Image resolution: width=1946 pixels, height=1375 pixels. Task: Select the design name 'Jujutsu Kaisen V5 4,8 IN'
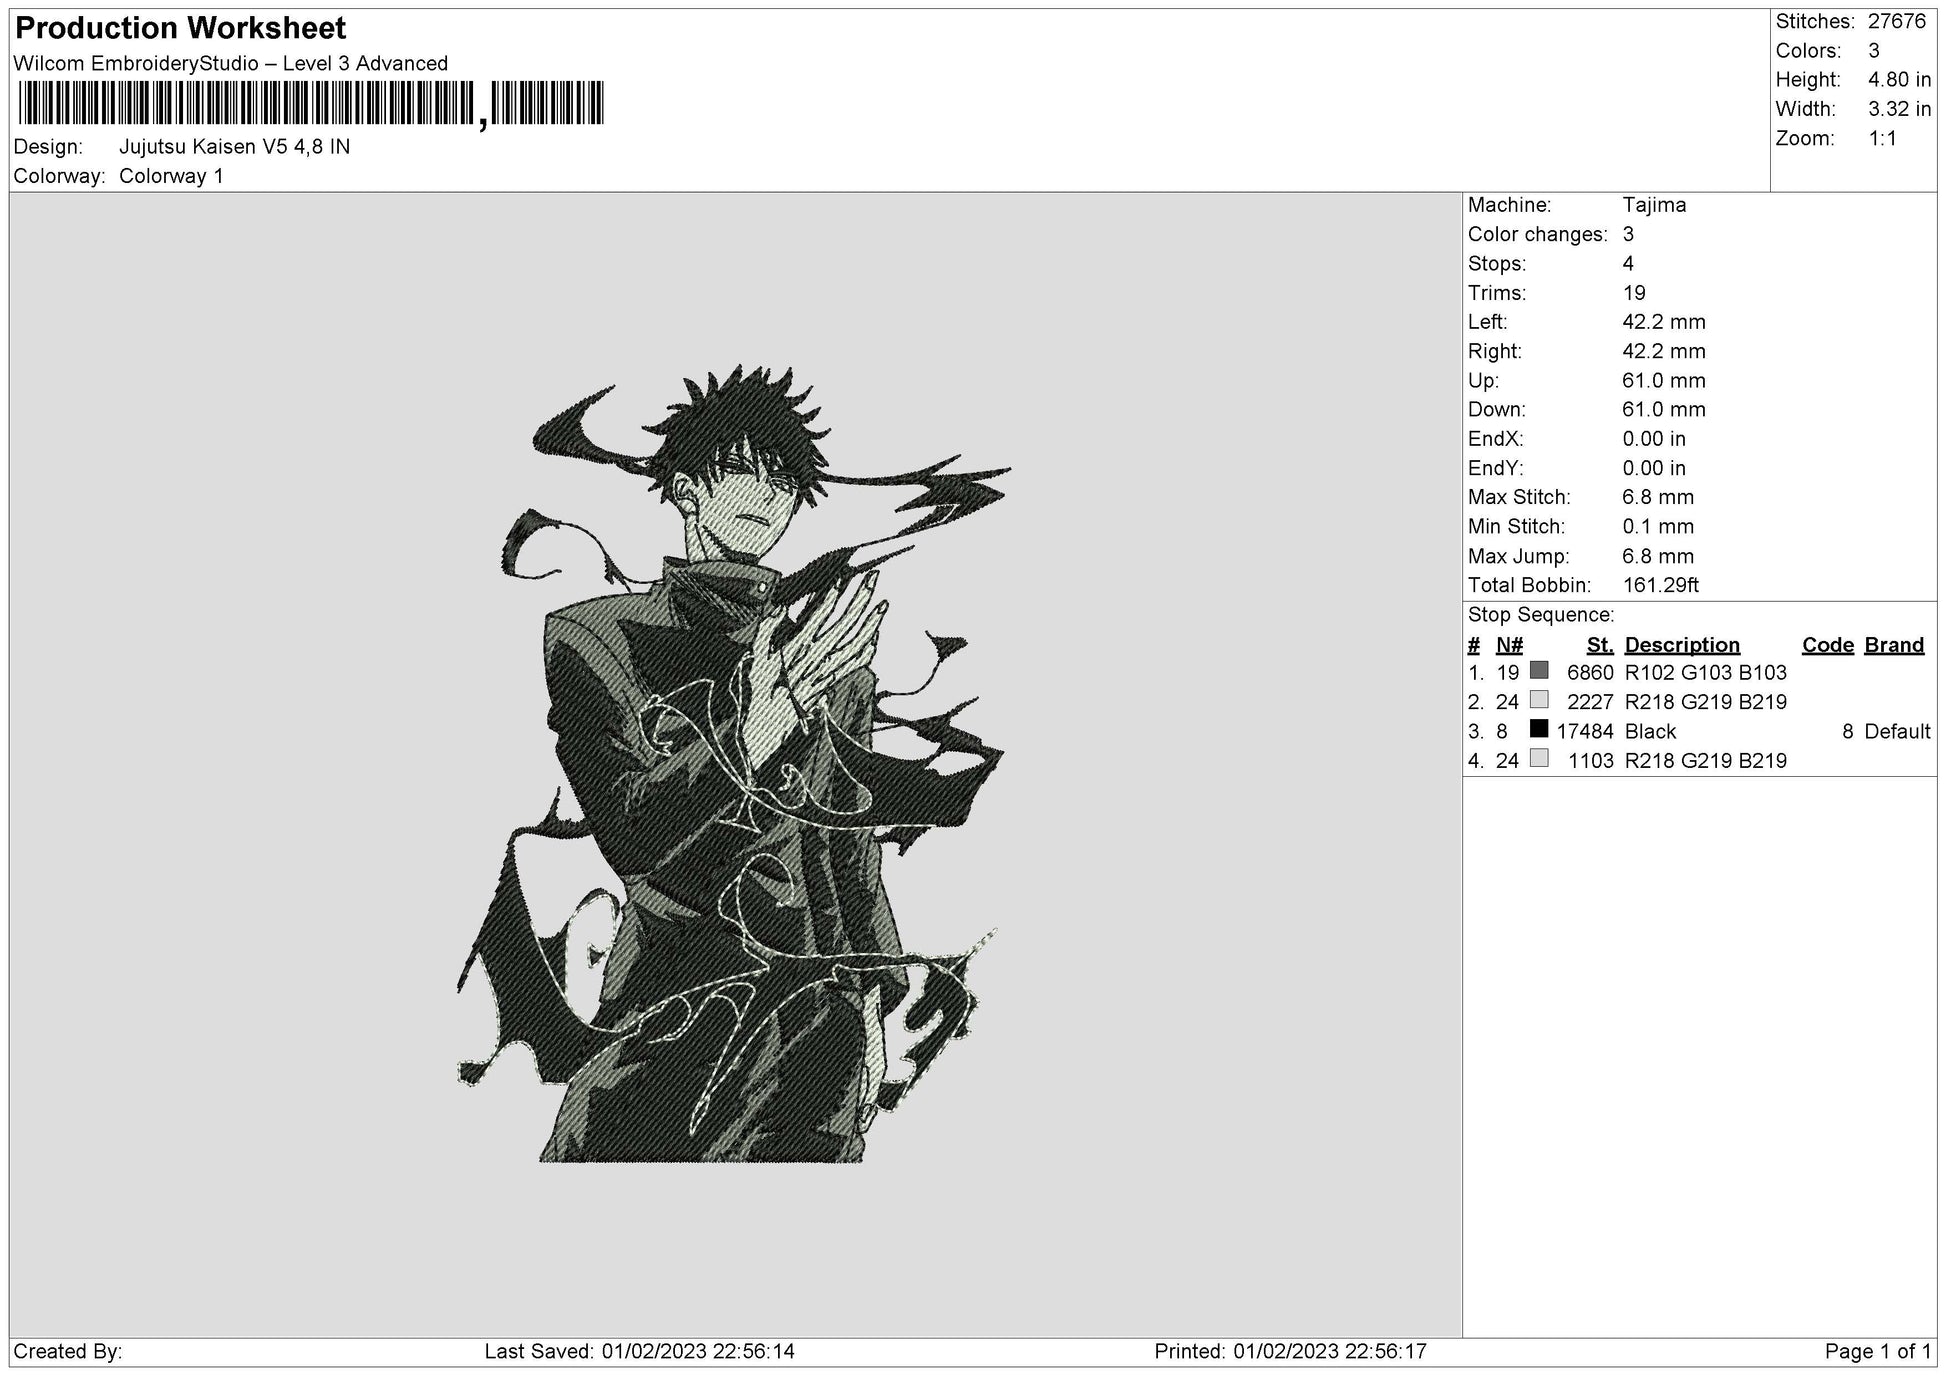tap(234, 147)
